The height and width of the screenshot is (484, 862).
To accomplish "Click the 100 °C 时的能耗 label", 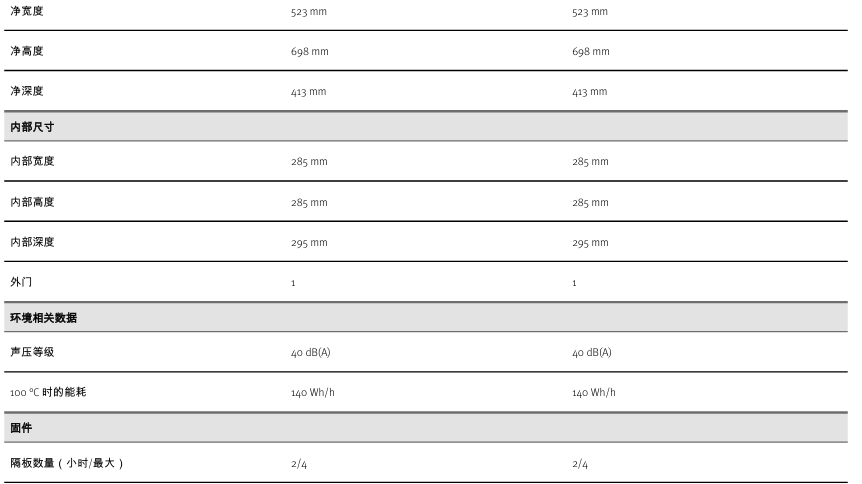I will (48, 392).
